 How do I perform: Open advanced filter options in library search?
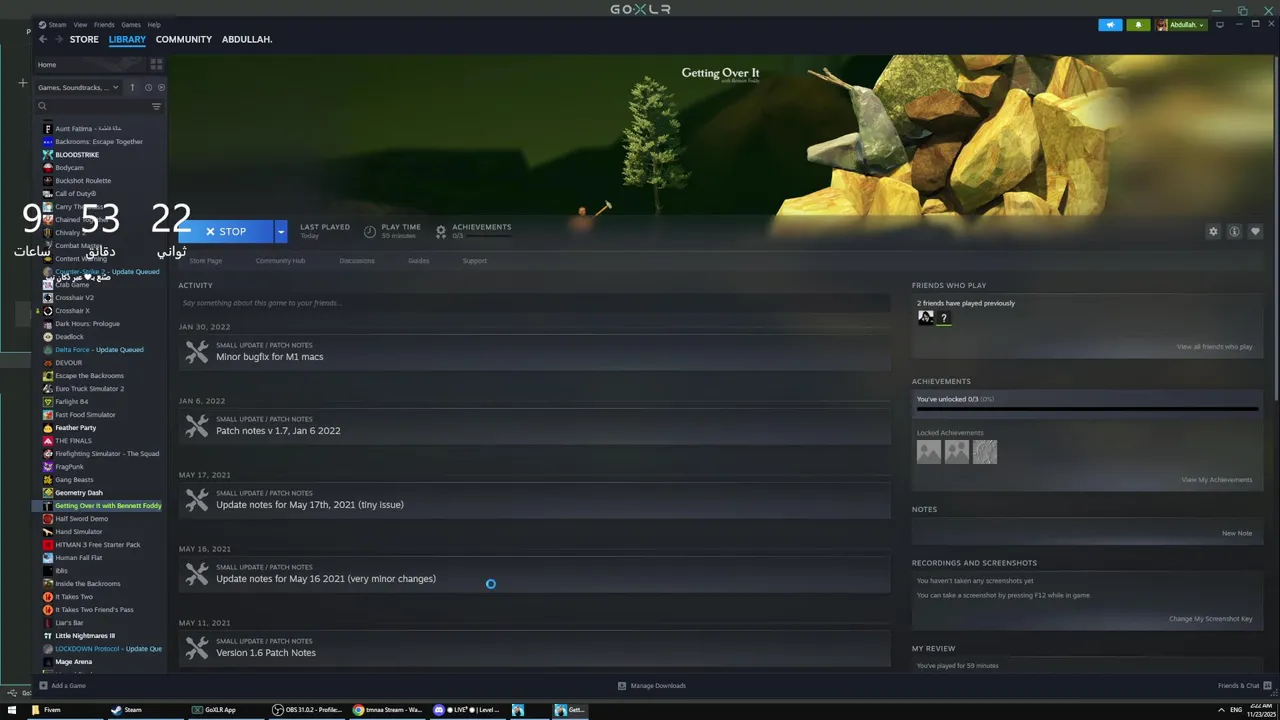tap(156, 106)
